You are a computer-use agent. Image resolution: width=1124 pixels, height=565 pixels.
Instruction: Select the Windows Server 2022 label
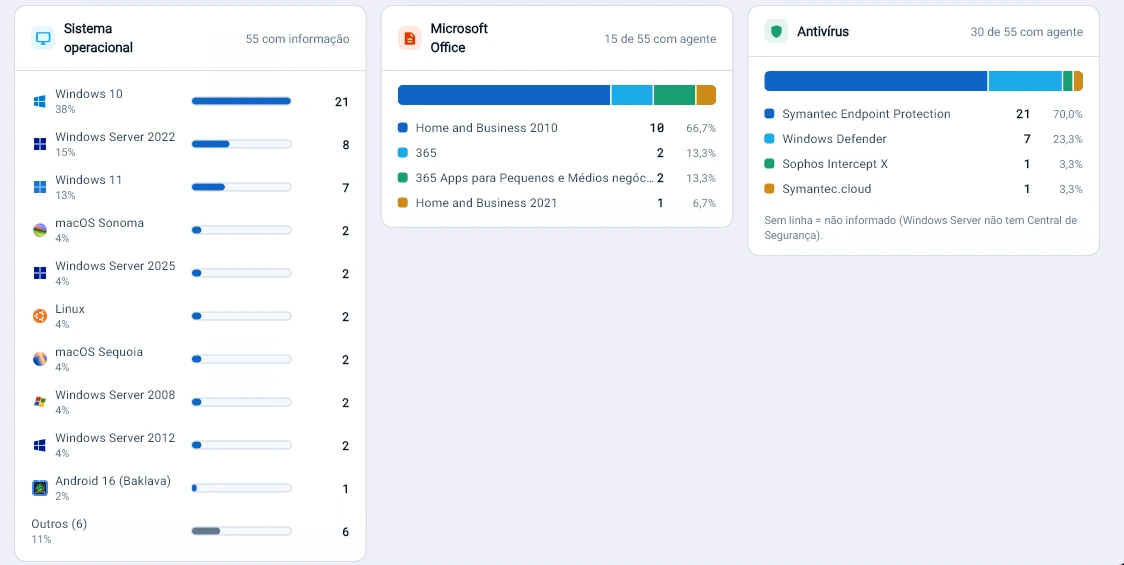115,137
